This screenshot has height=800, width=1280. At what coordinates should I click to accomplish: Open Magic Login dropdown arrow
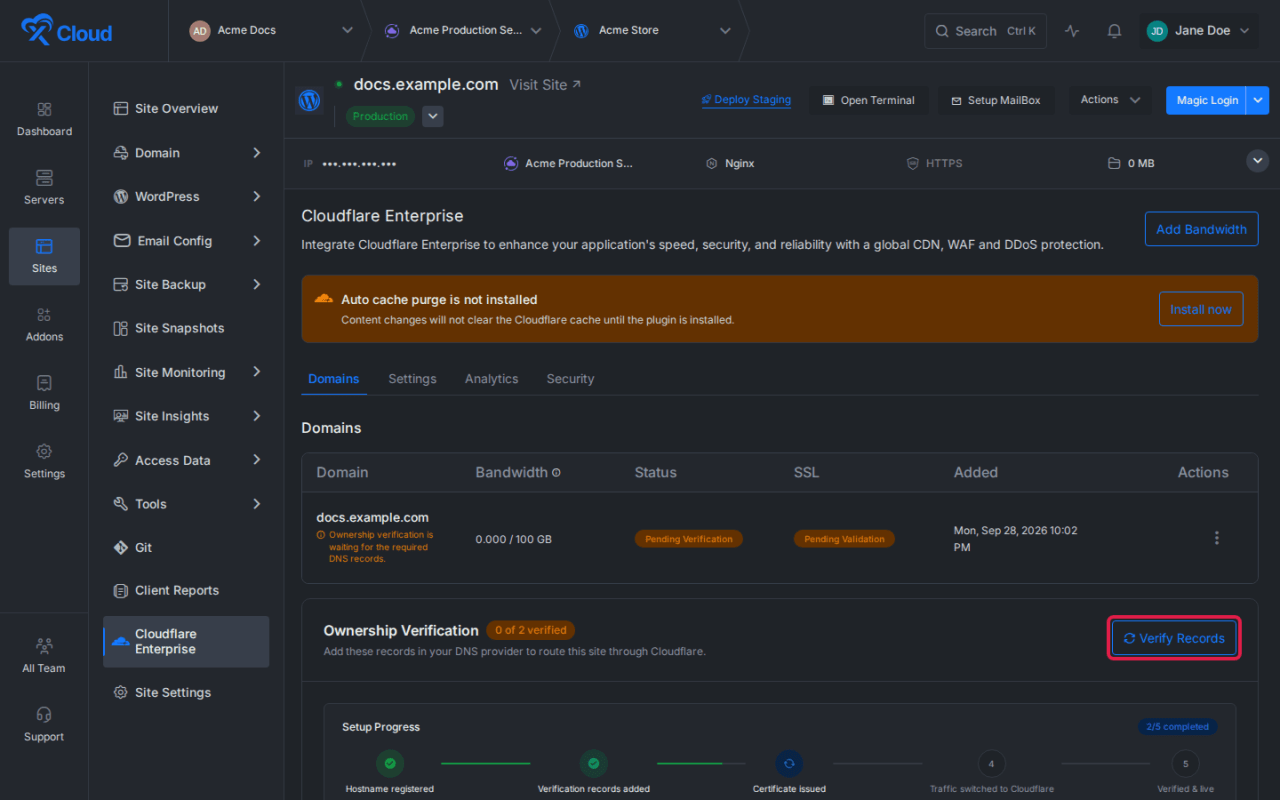(1258, 100)
